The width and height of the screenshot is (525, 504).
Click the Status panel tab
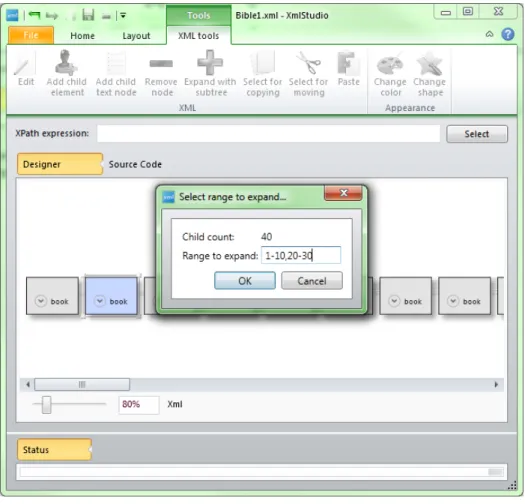pos(54,449)
